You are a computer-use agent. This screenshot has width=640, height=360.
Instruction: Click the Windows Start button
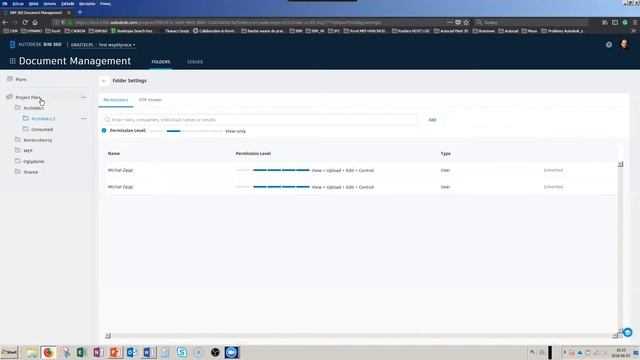9,352
